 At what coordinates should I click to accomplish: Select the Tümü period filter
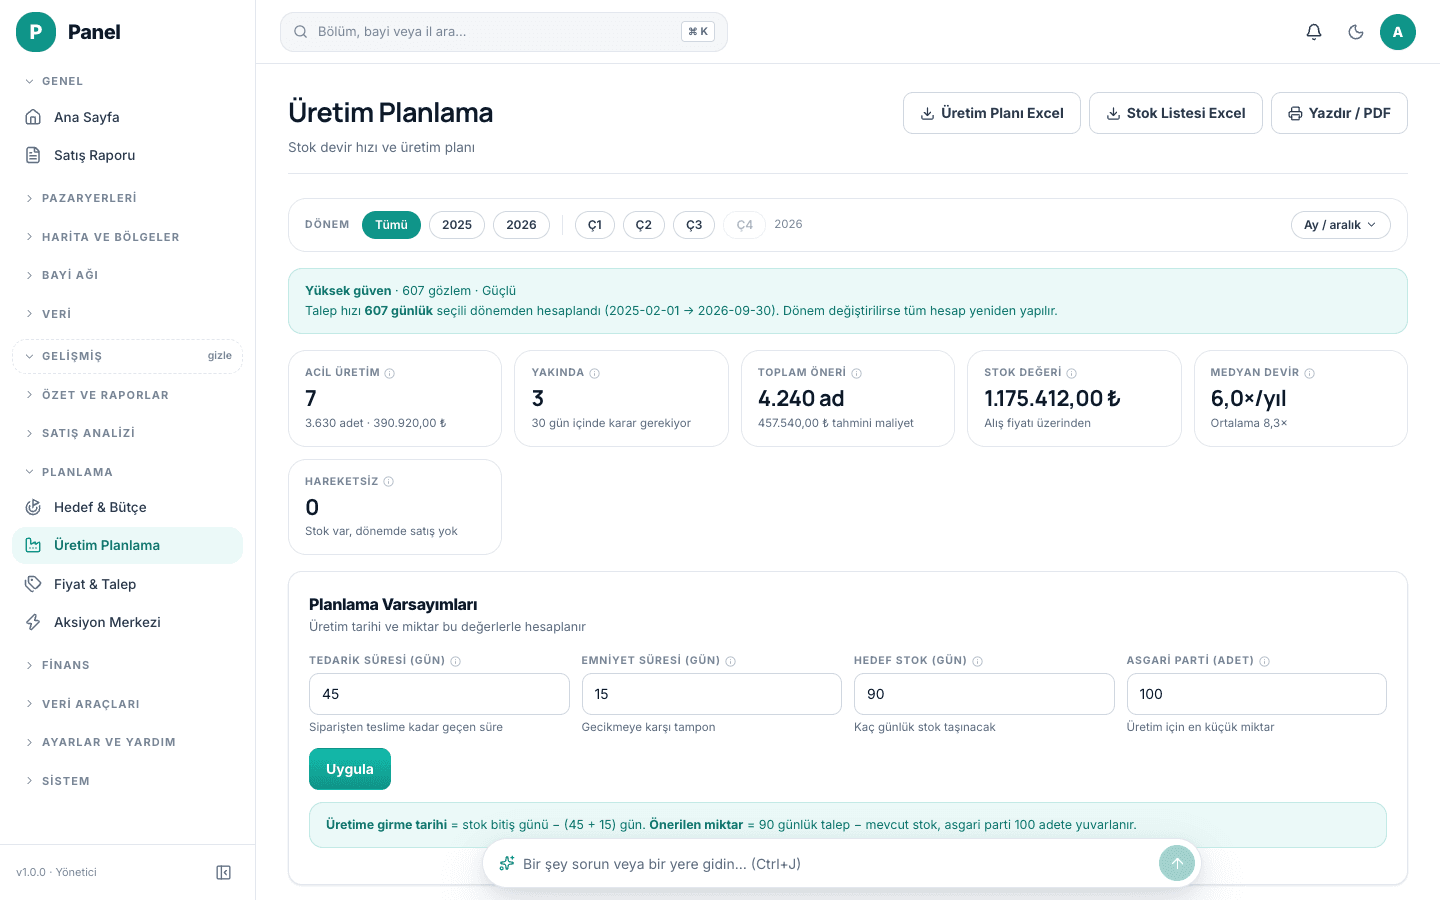[391, 225]
